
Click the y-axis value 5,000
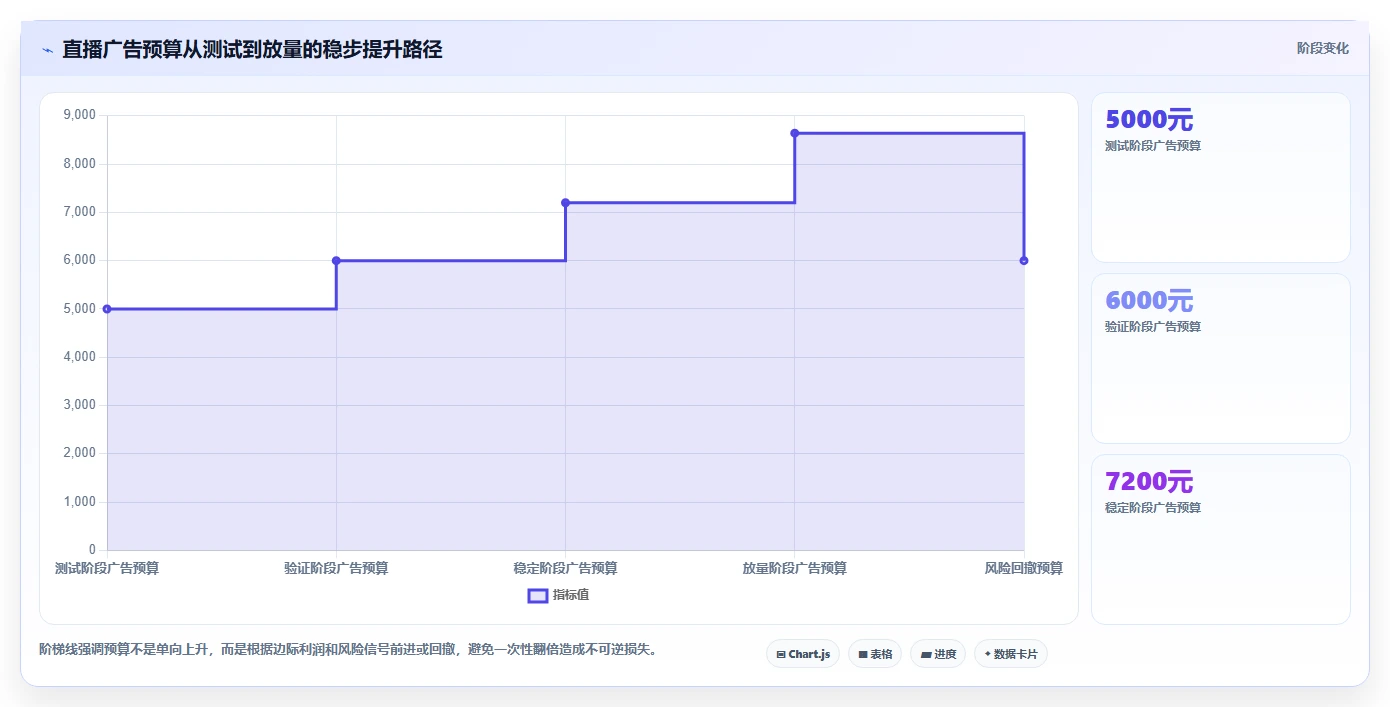[79, 309]
